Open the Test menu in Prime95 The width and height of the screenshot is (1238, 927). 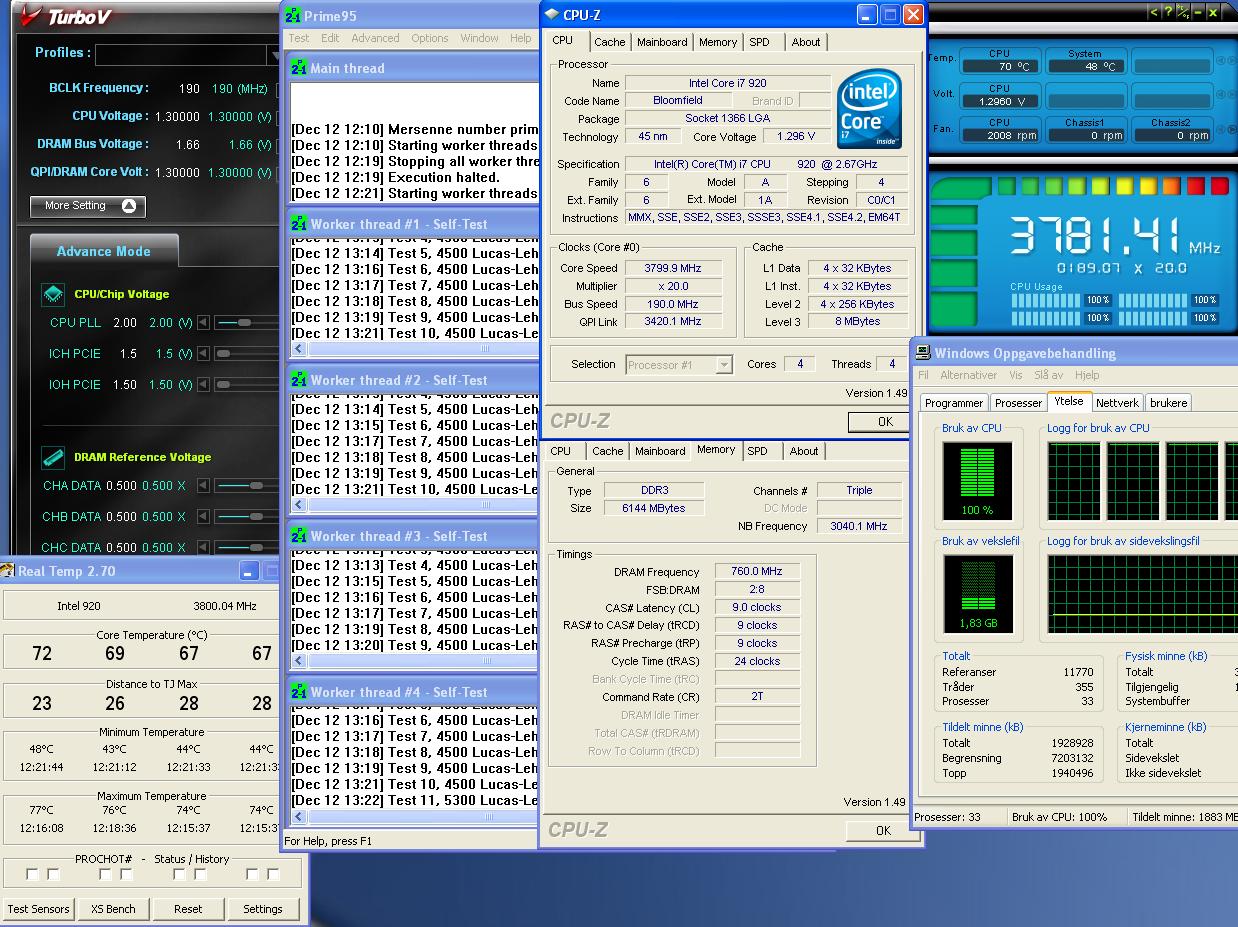click(299, 38)
